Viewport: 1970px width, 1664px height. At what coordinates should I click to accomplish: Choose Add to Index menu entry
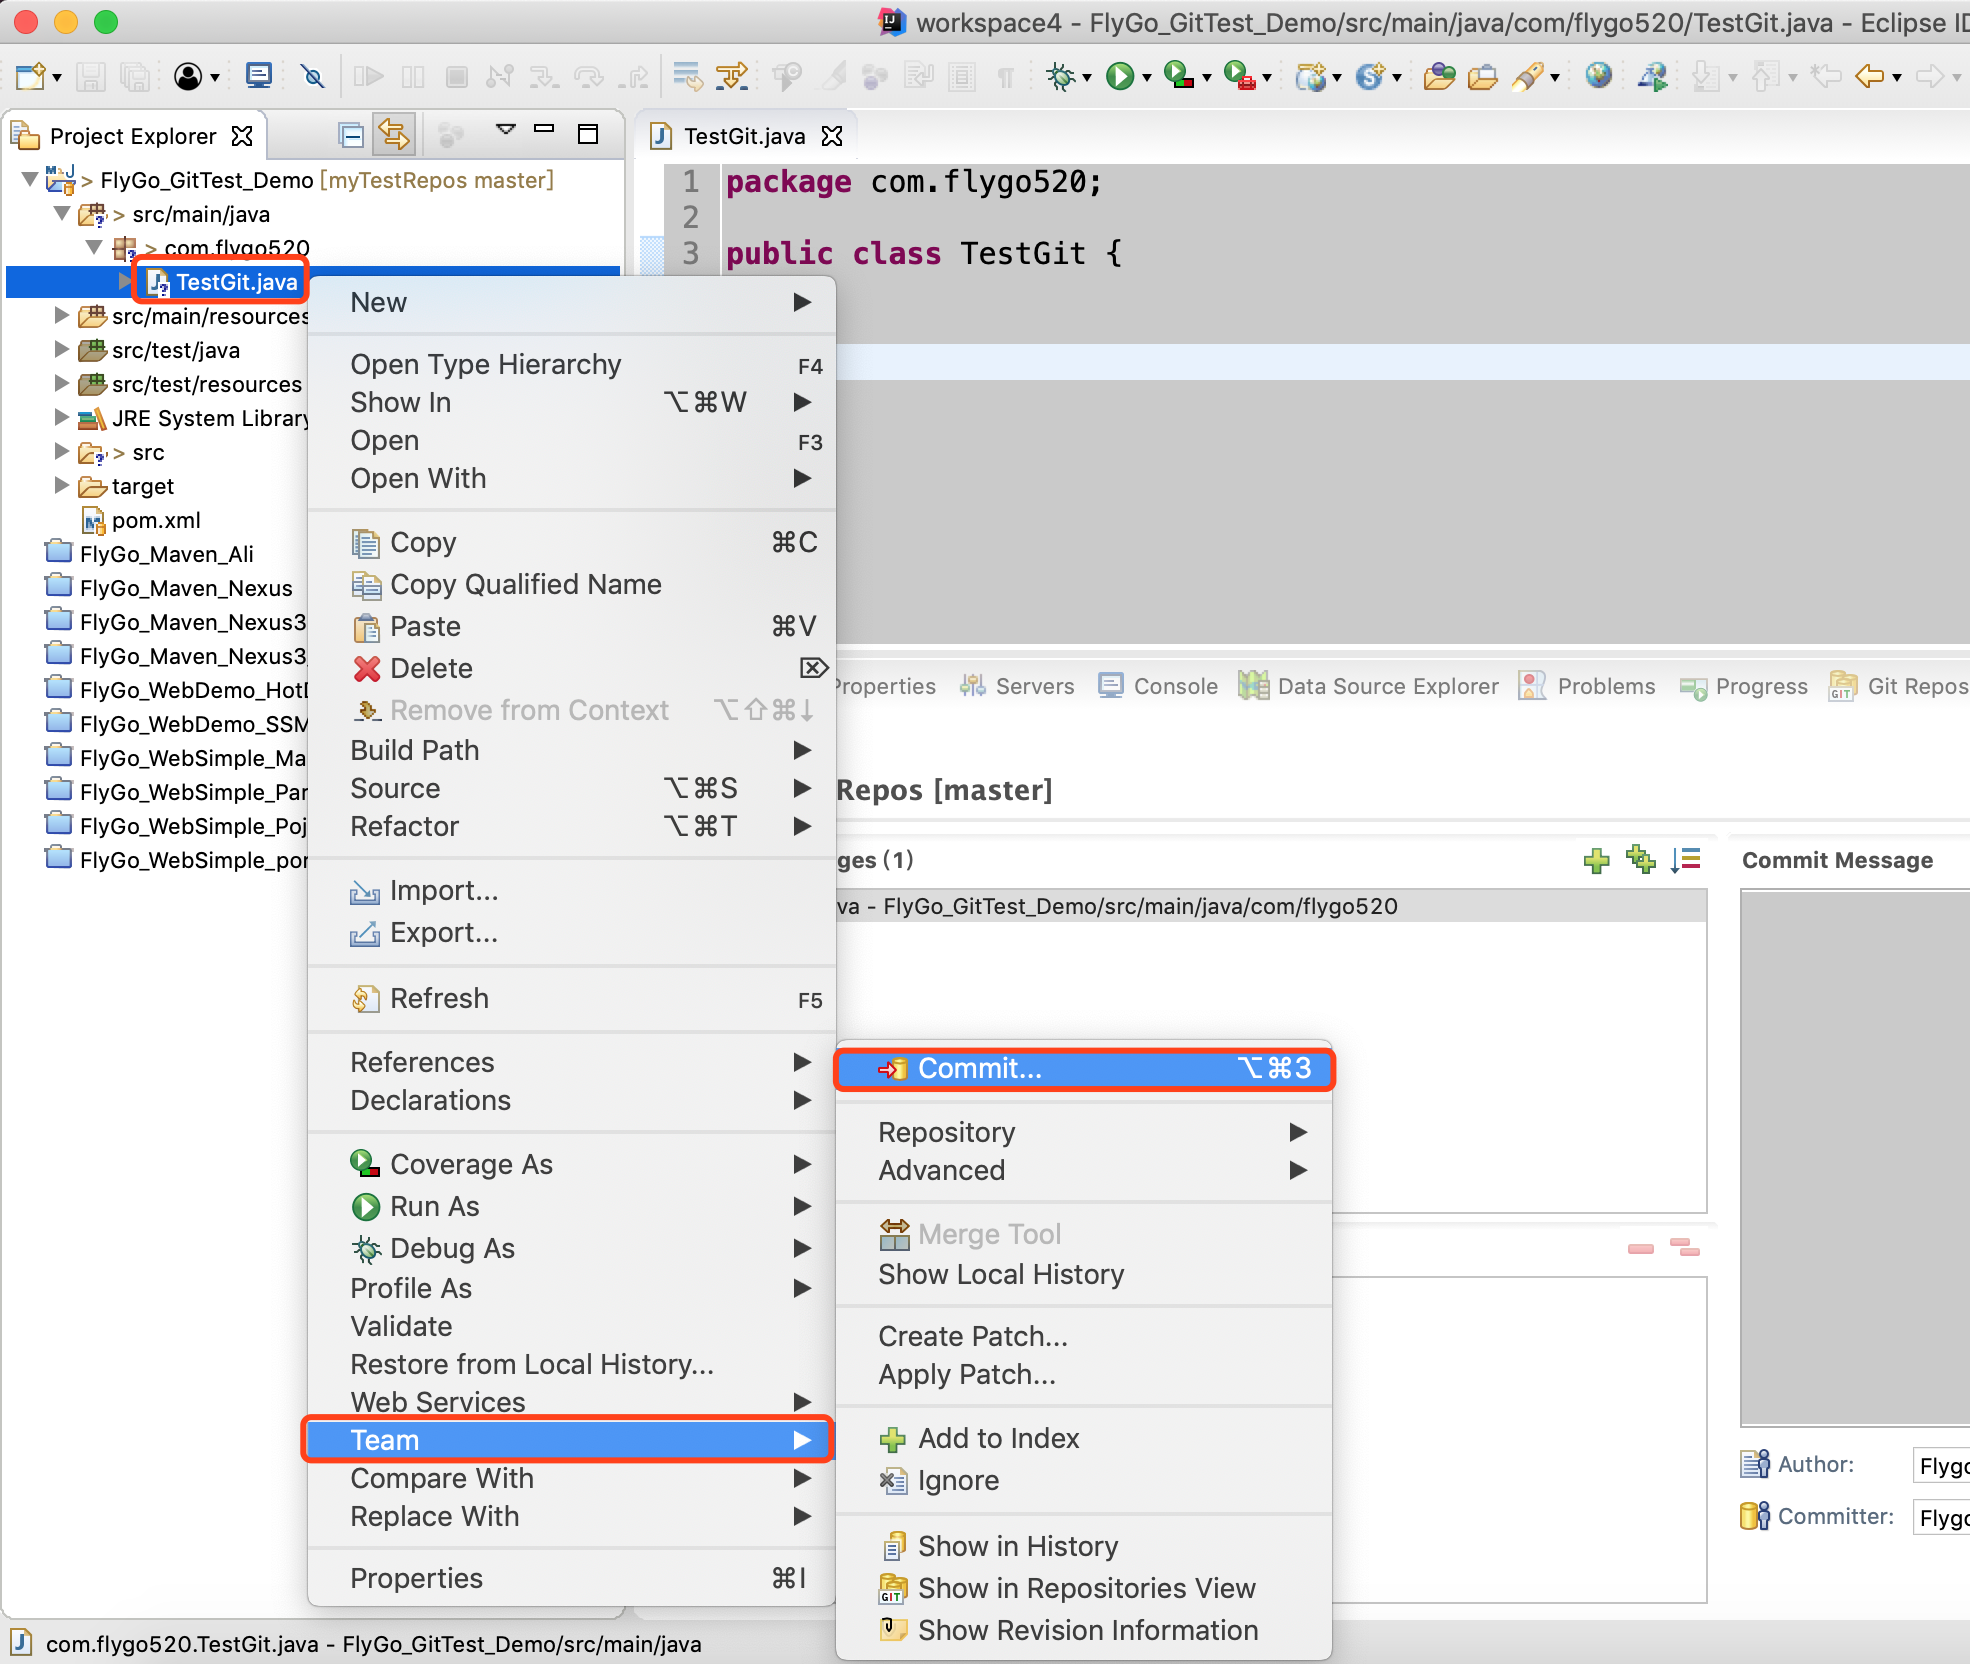[x=998, y=1438]
